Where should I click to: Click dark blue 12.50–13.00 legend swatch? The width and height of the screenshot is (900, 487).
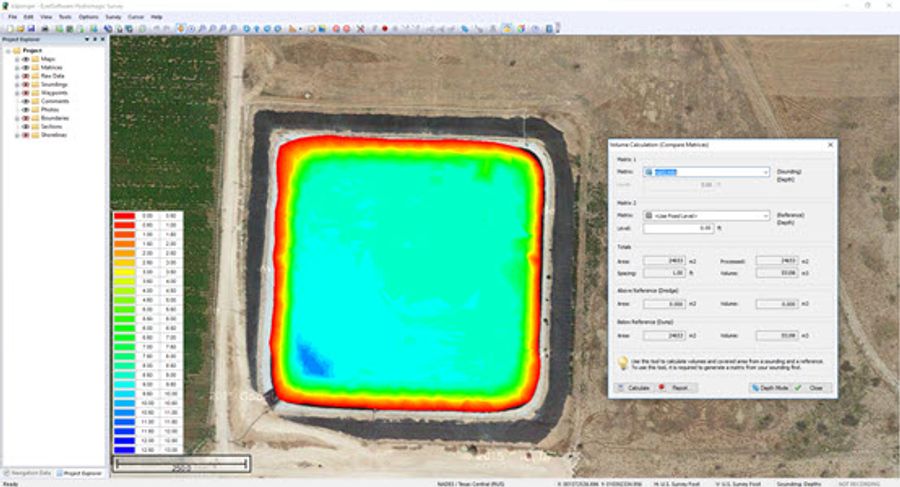124,450
